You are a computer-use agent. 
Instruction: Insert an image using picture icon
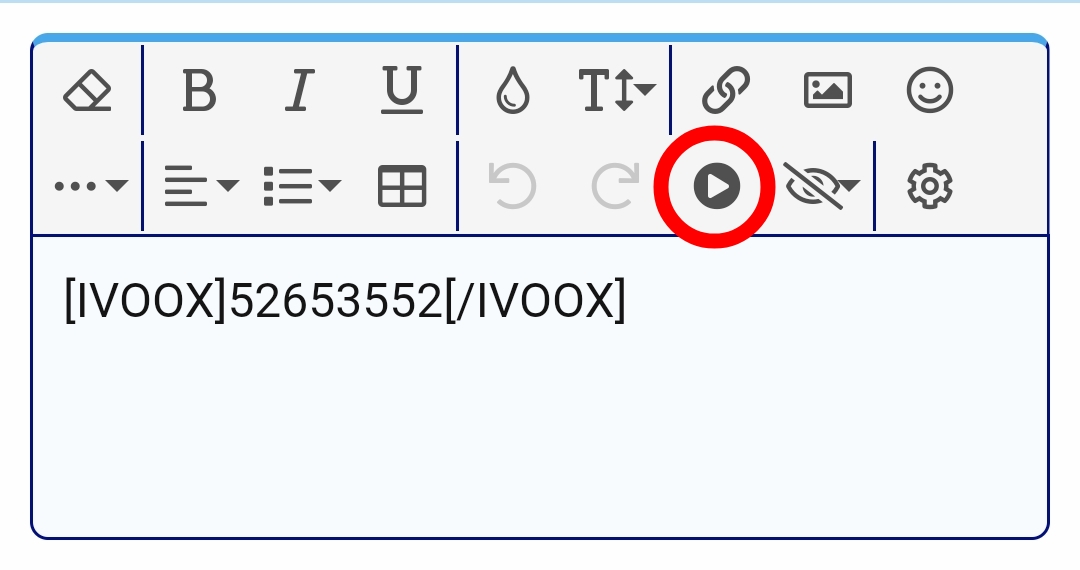click(x=828, y=90)
